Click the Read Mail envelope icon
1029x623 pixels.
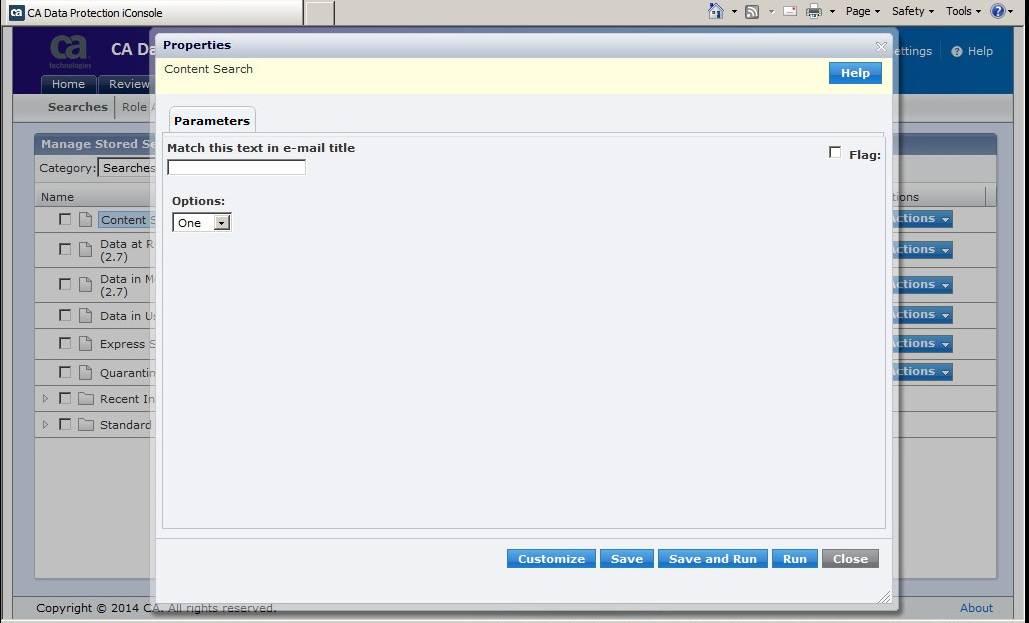tap(790, 11)
